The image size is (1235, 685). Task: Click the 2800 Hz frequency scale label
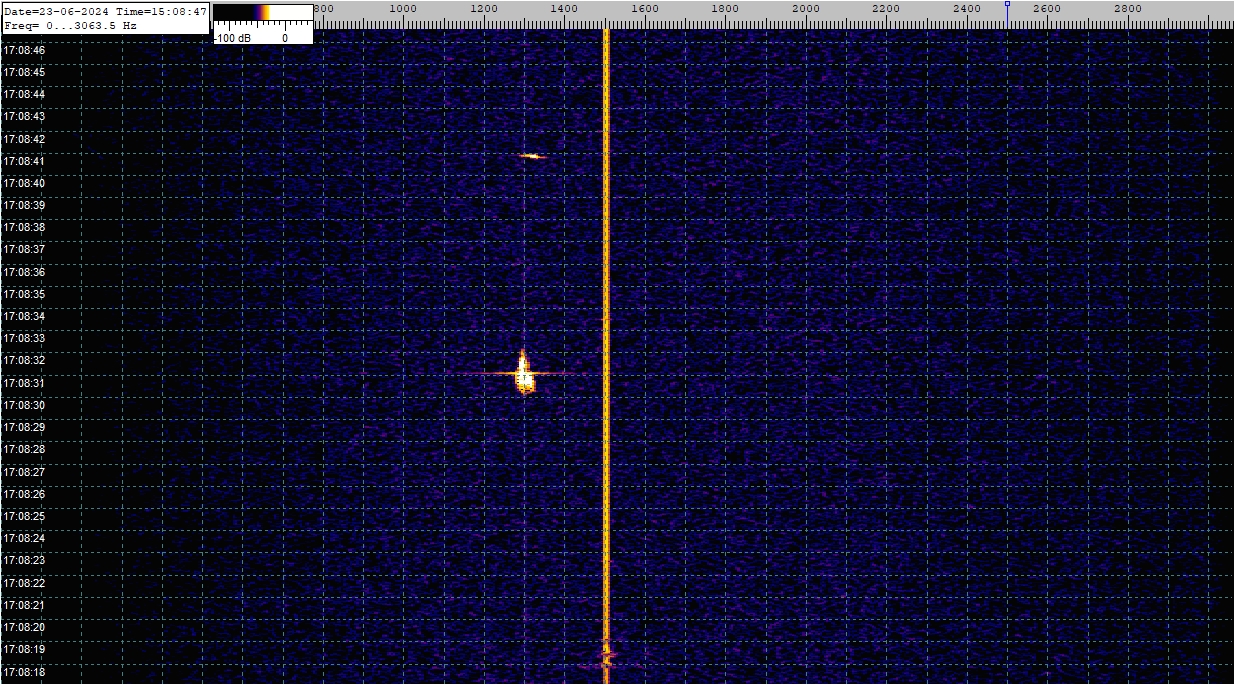click(1128, 8)
